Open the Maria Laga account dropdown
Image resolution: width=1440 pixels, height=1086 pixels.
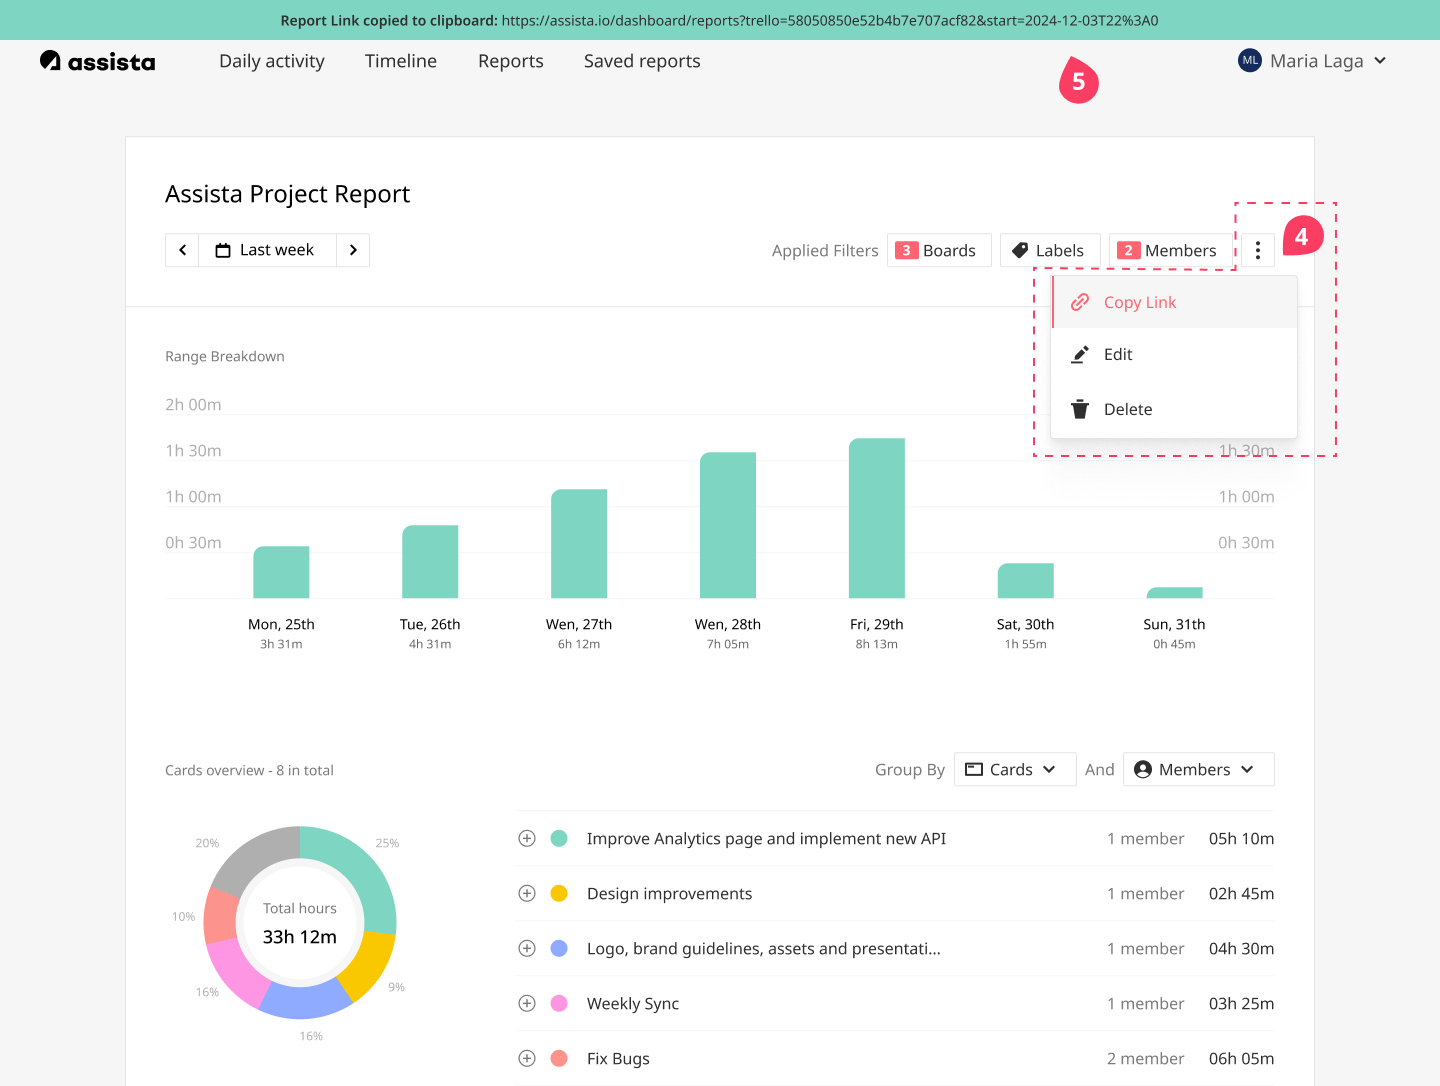pyautogui.click(x=1380, y=61)
